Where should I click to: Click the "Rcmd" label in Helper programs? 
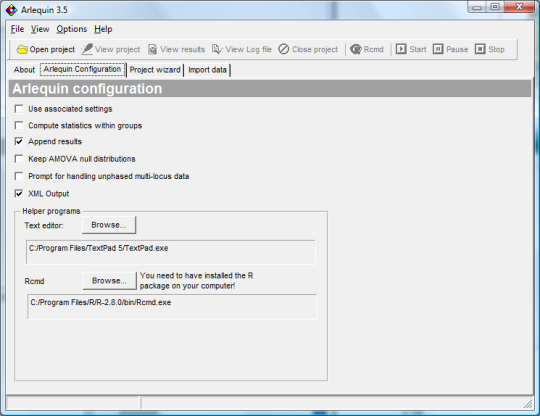[34, 281]
